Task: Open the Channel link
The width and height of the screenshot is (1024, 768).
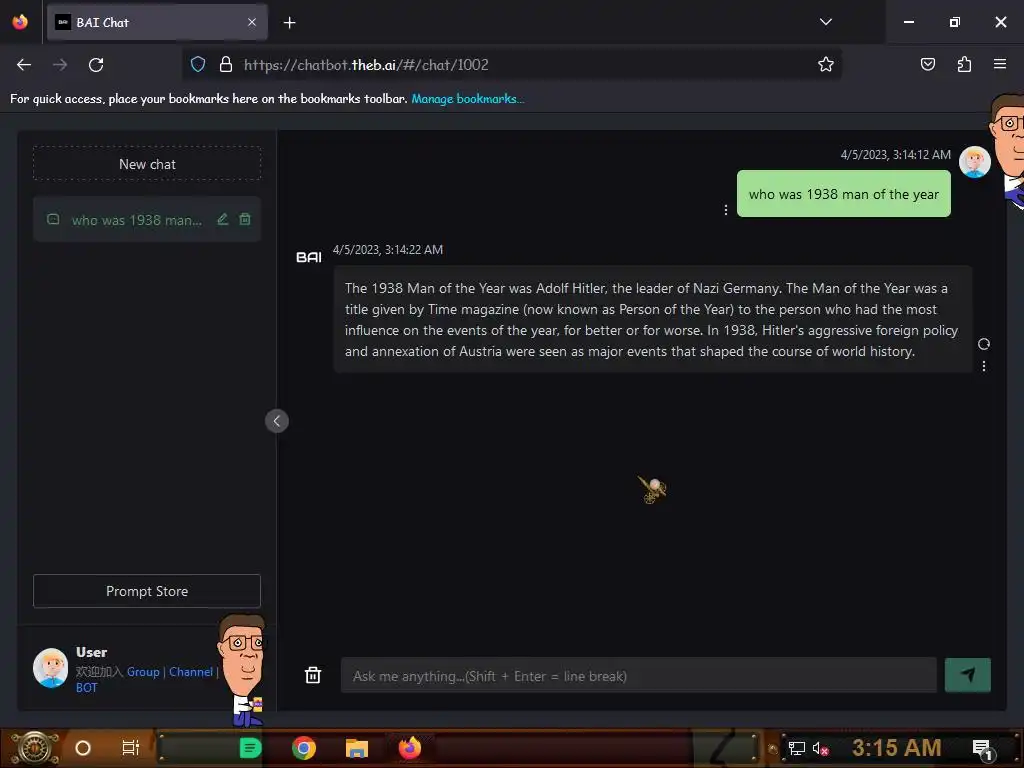Action: point(191,672)
